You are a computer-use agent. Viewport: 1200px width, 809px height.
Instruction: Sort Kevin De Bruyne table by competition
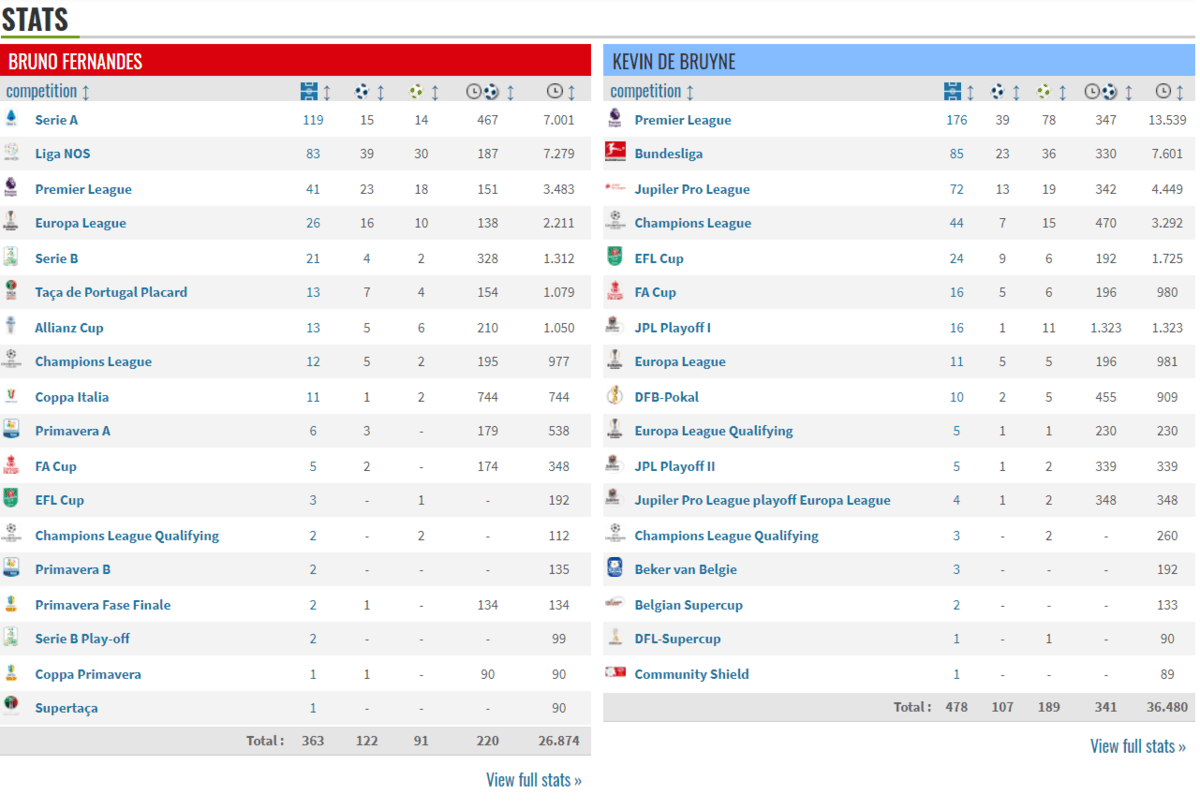click(650, 91)
